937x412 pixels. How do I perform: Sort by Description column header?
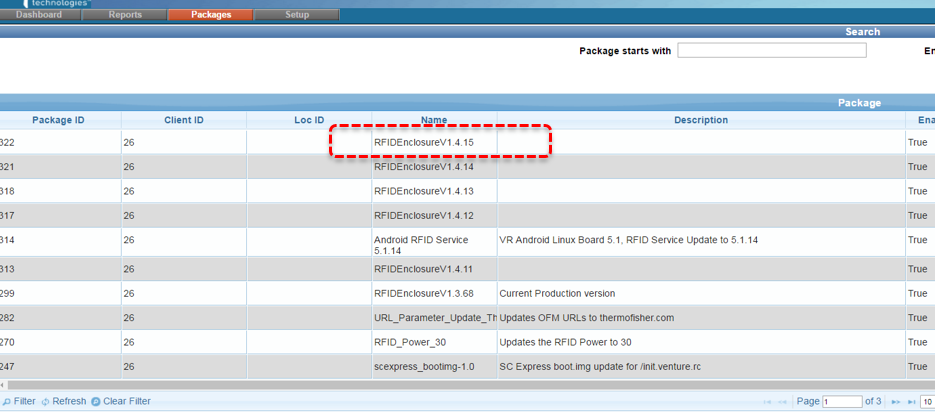tap(700, 120)
